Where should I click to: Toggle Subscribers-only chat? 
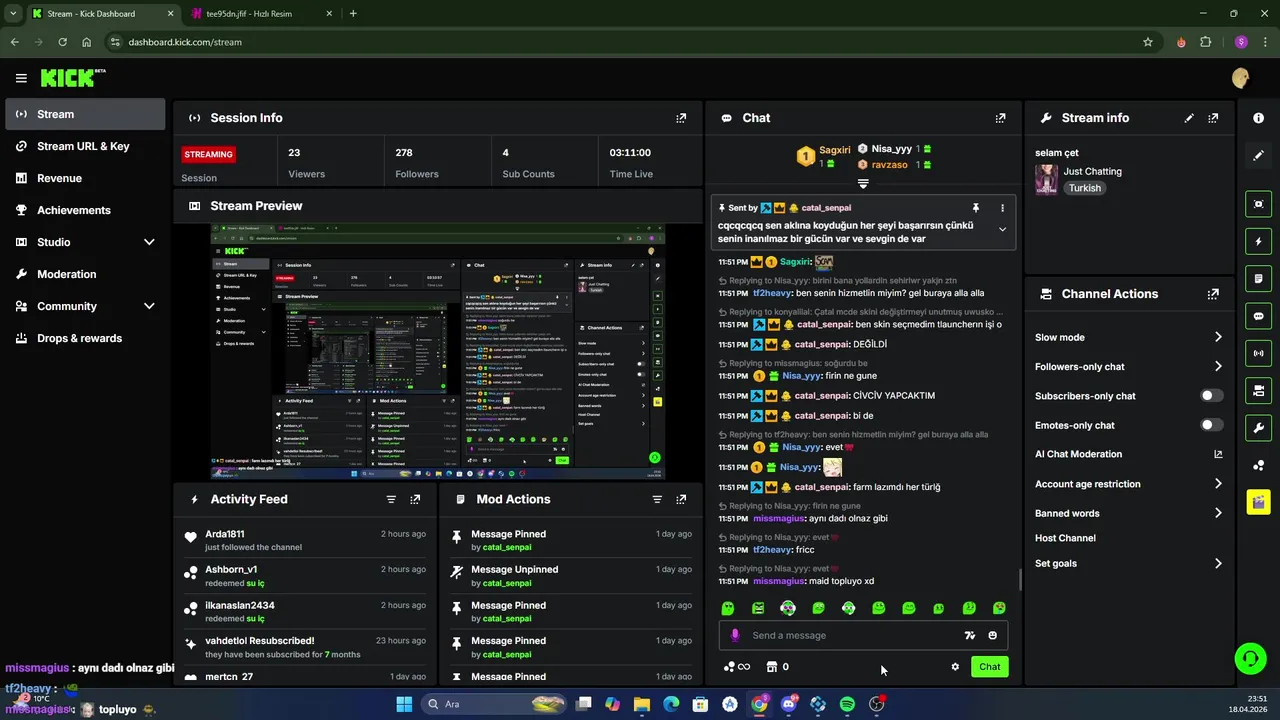1211,396
